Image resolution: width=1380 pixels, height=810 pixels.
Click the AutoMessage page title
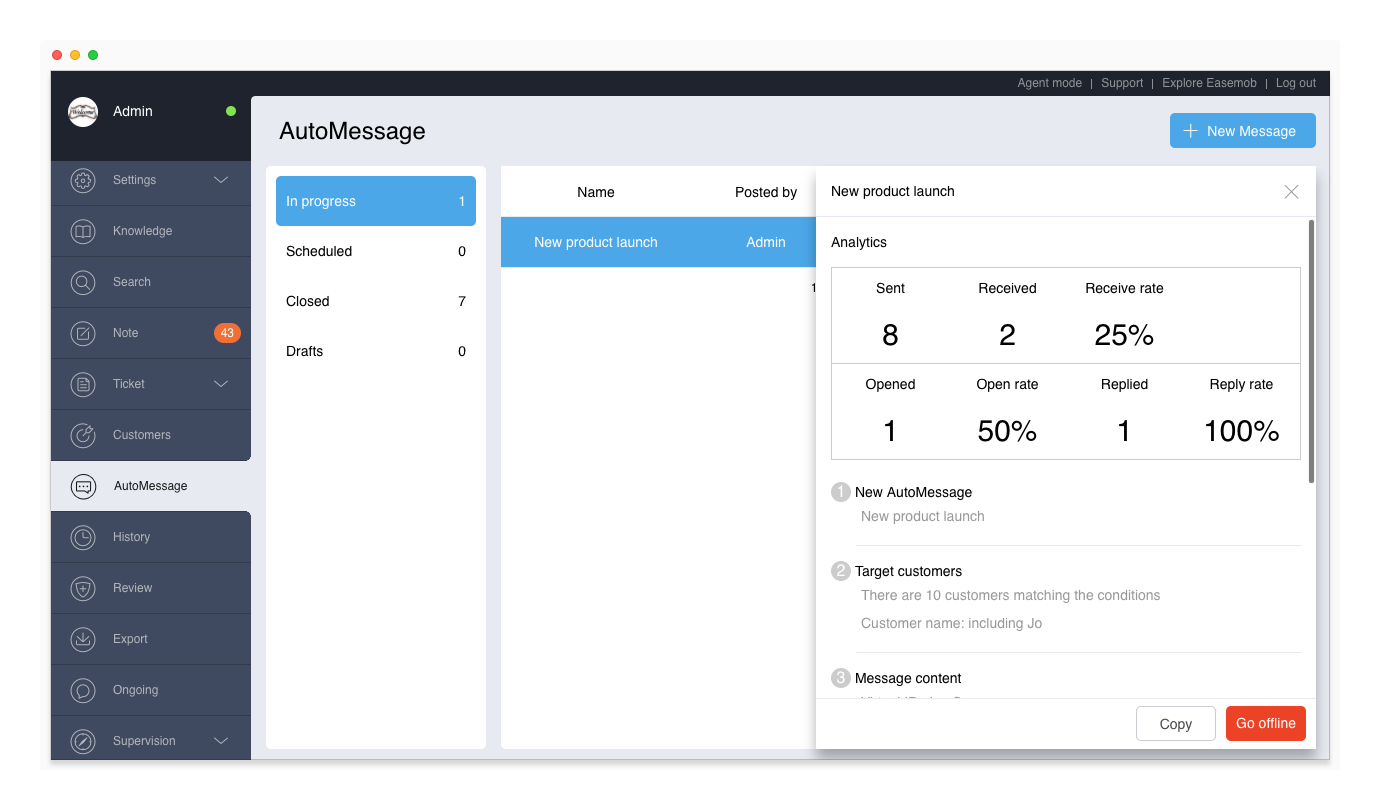tap(352, 131)
